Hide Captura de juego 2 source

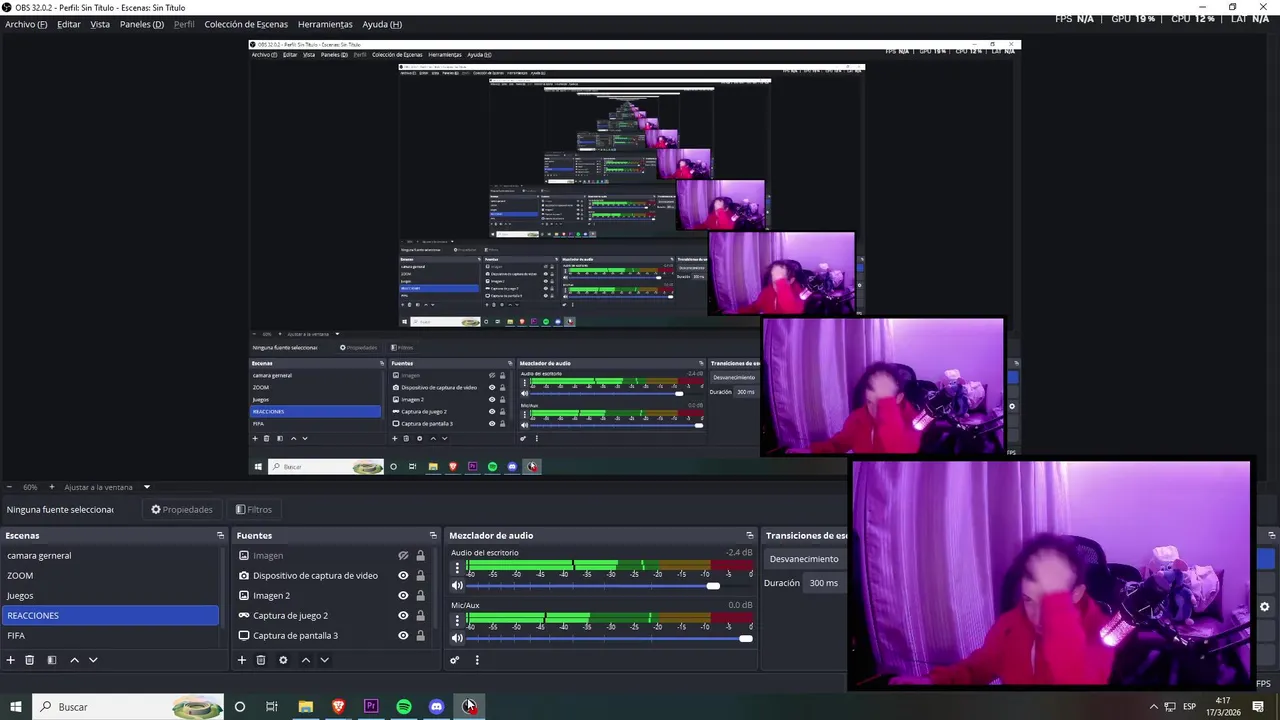click(403, 616)
